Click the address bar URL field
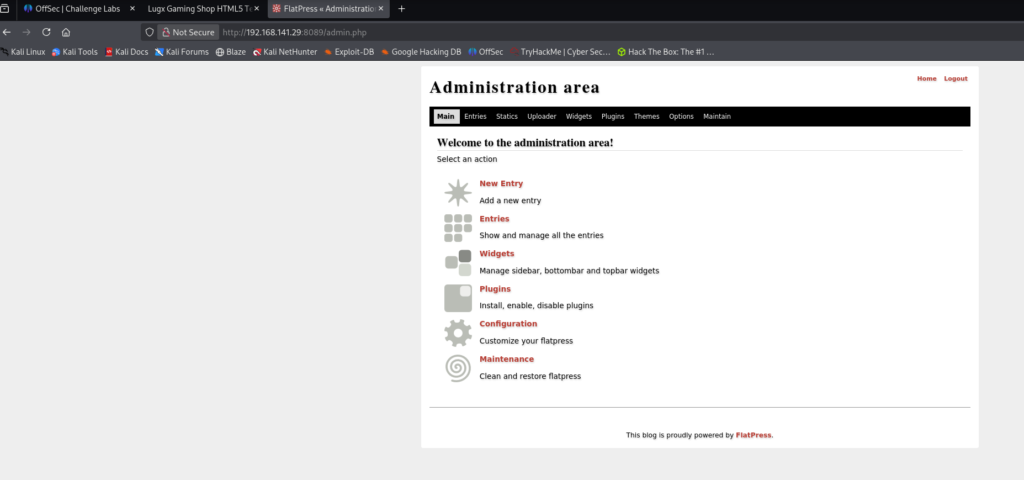 point(500,32)
